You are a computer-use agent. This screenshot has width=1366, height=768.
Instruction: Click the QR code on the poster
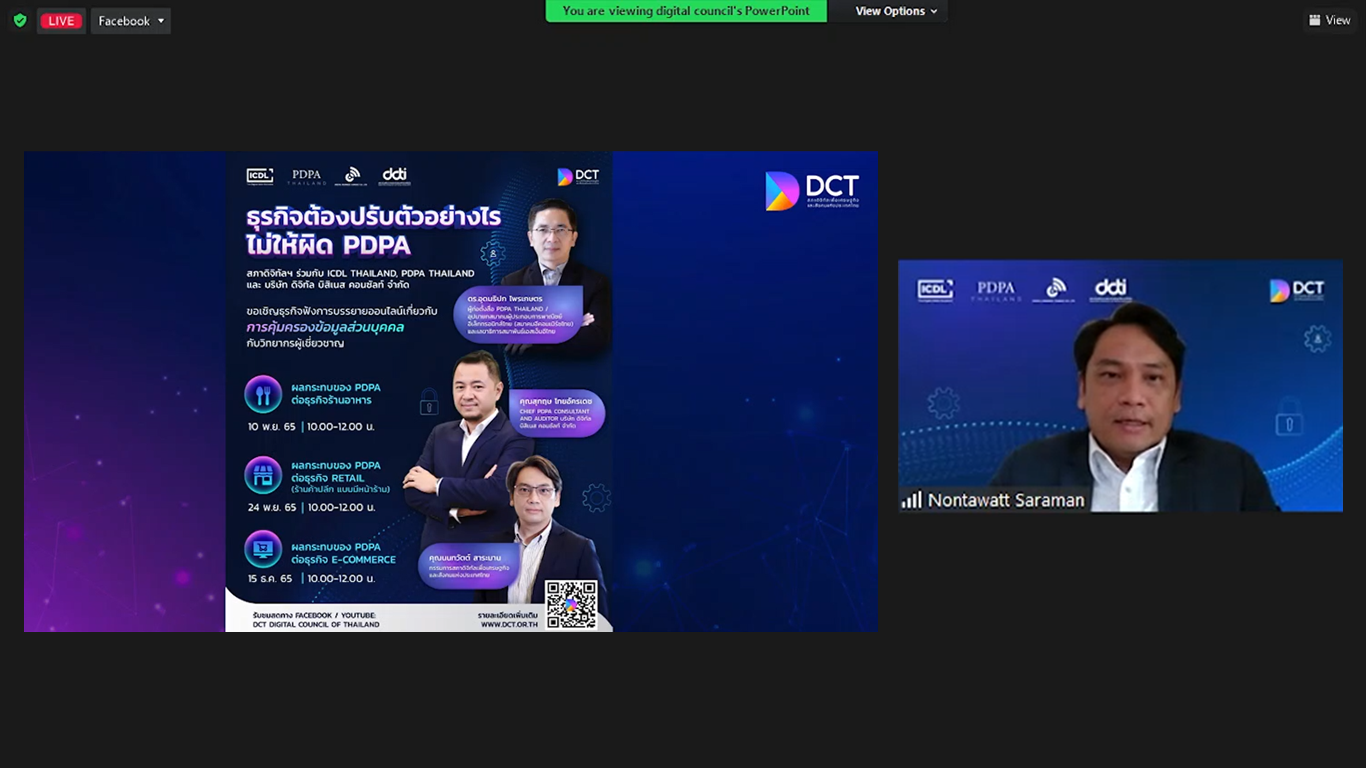pyautogui.click(x=571, y=604)
